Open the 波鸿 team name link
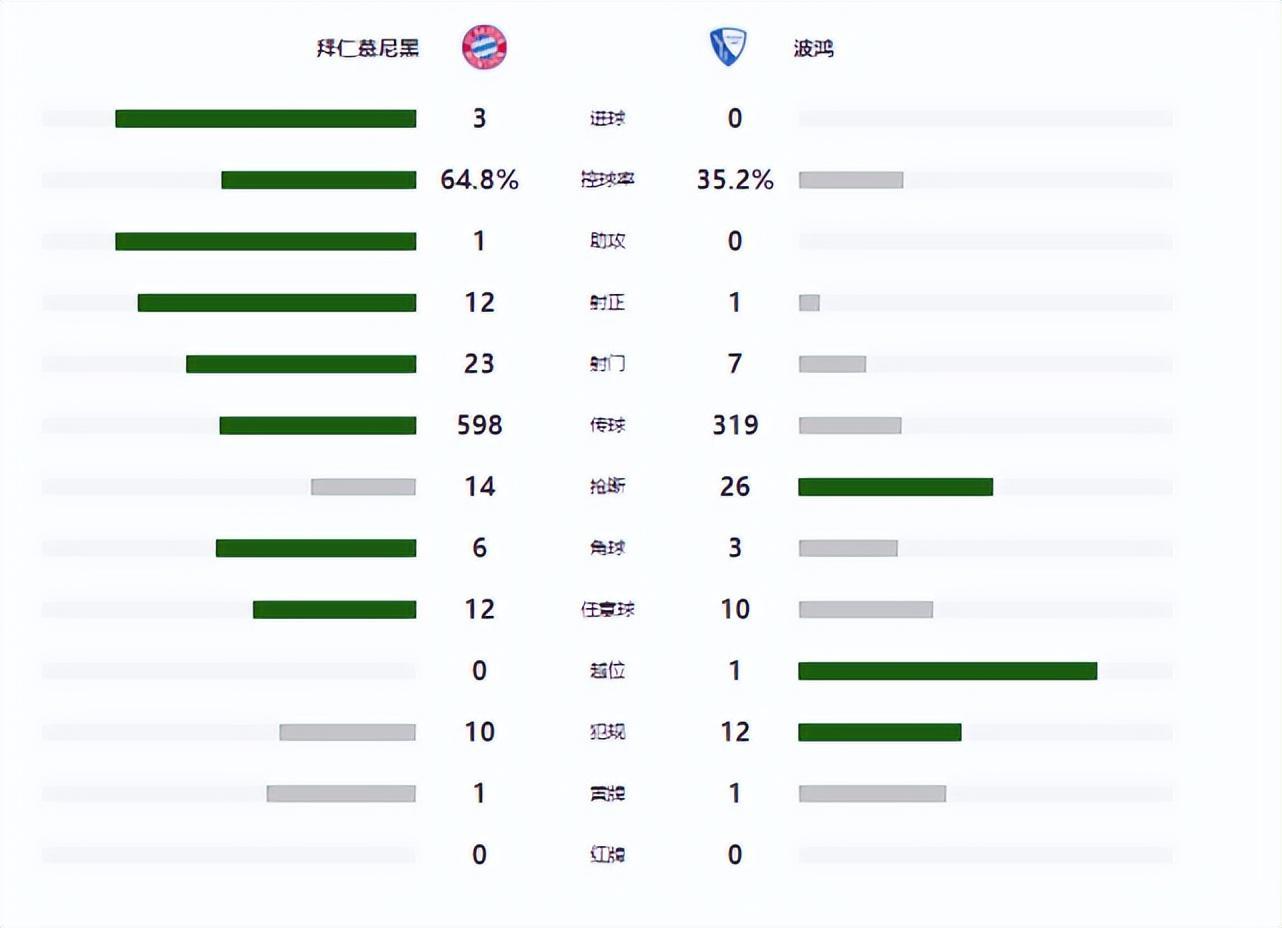The height and width of the screenshot is (928, 1282). [x=813, y=48]
